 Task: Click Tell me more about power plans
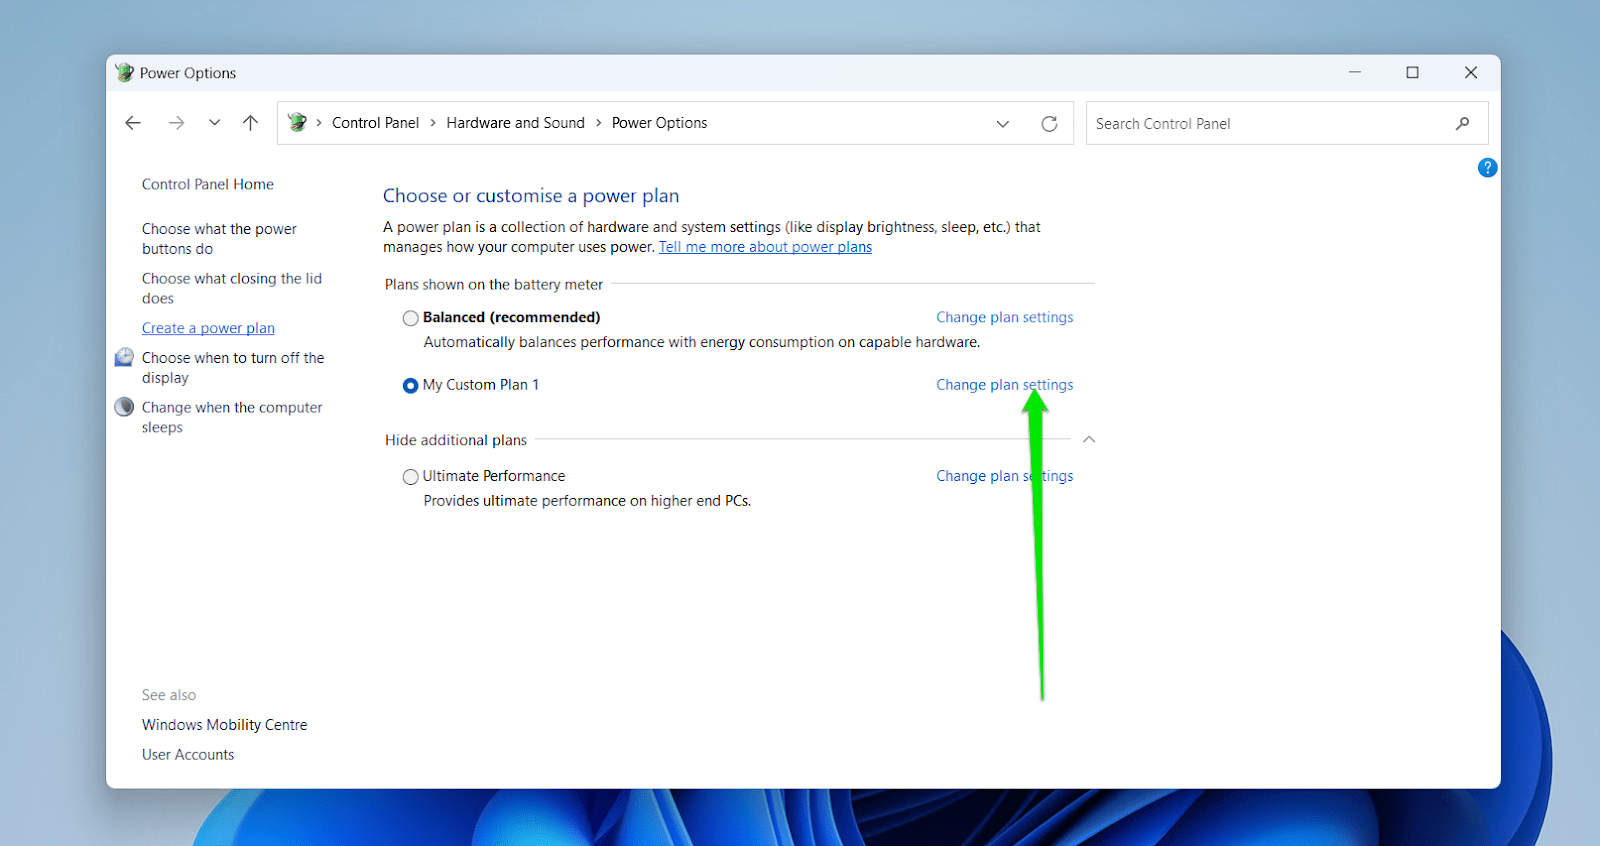coord(765,247)
